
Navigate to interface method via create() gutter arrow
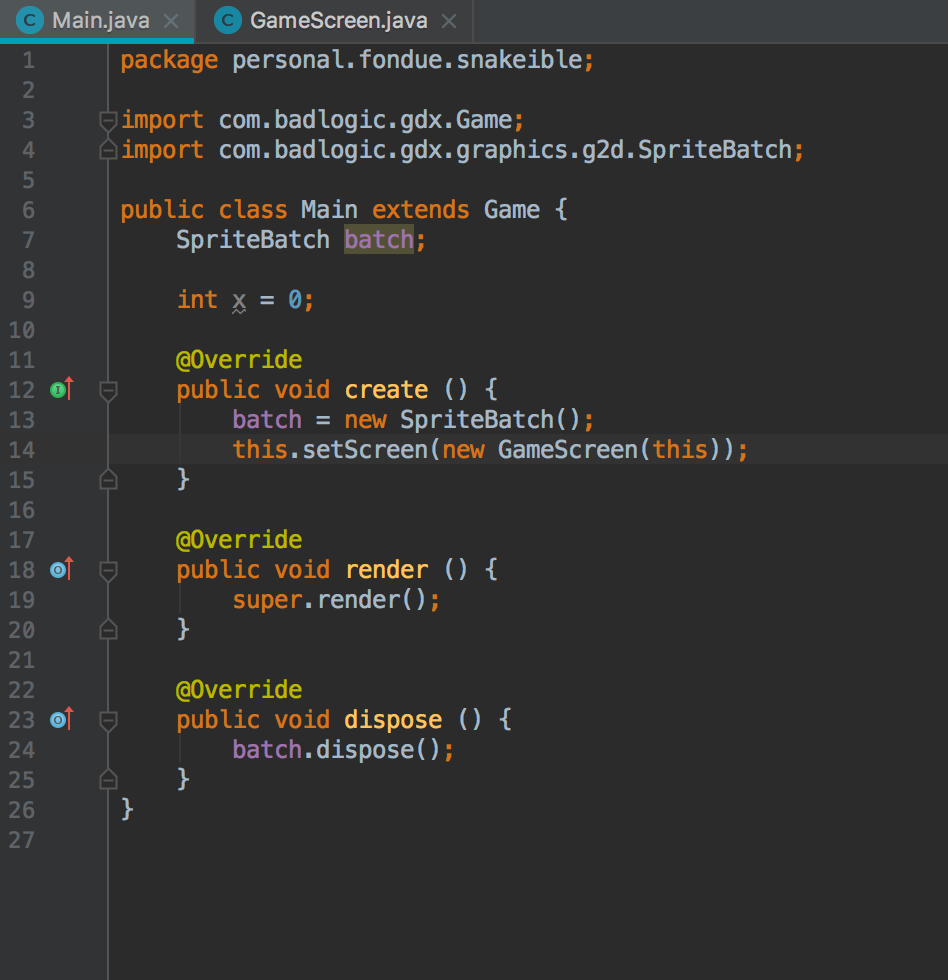pyautogui.click(x=68, y=386)
